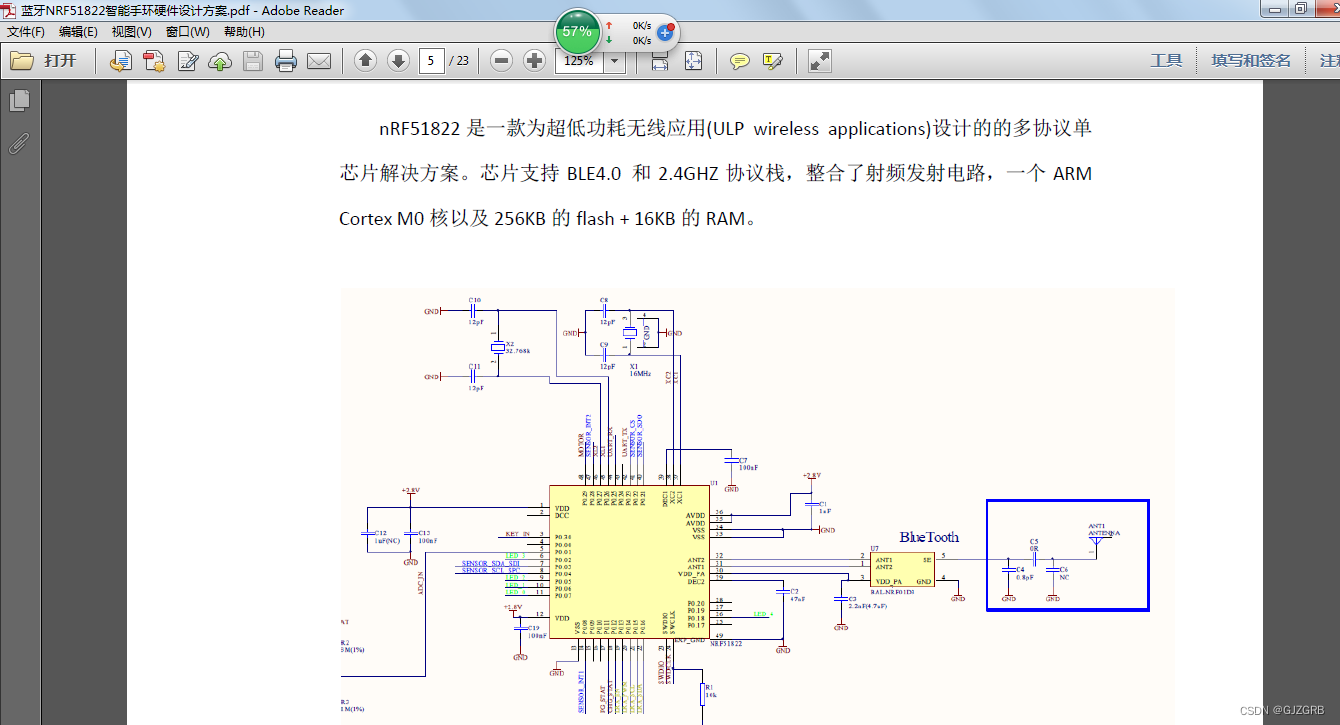Click the zoom out minus button

(x=500, y=61)
